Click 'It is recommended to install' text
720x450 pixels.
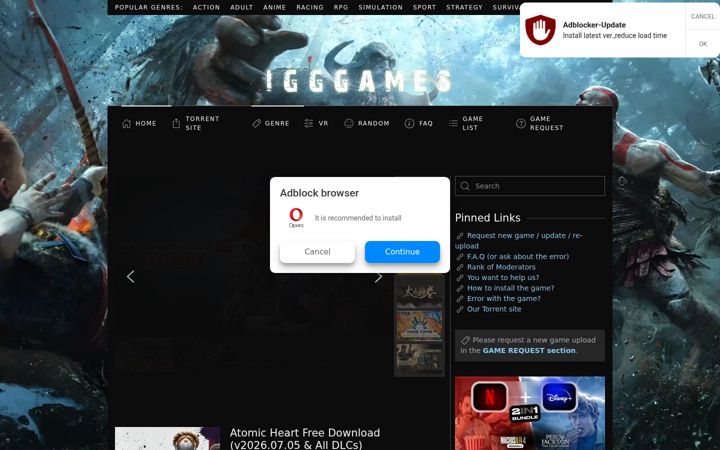[358, 218]
